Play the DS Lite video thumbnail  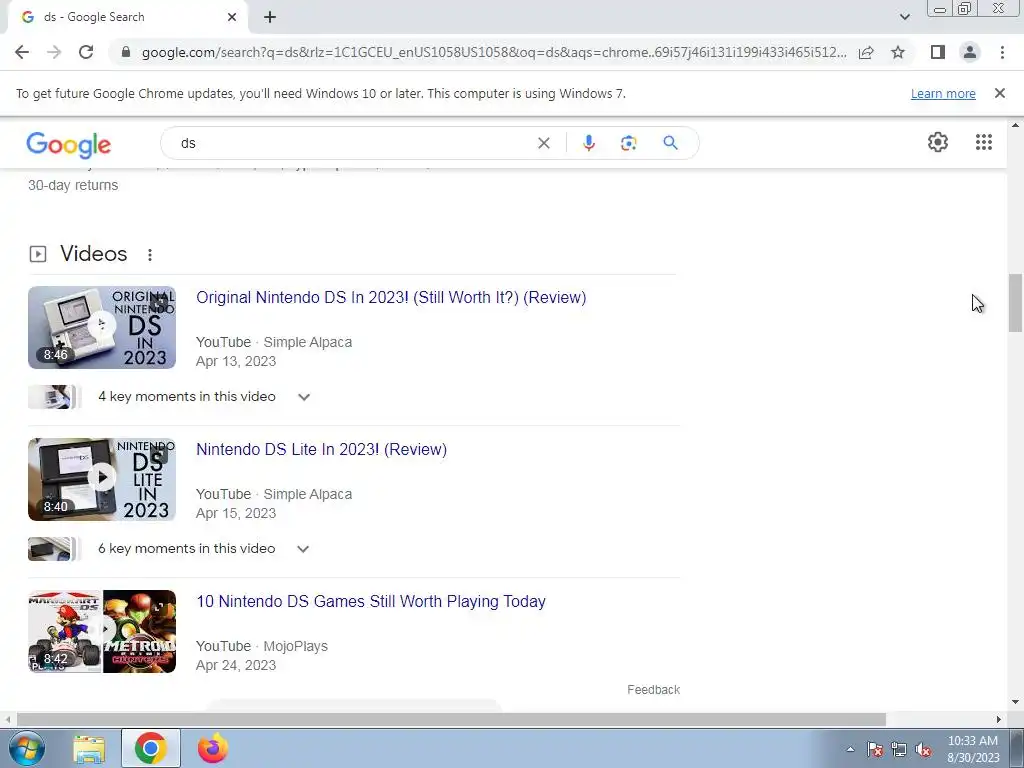102,479
